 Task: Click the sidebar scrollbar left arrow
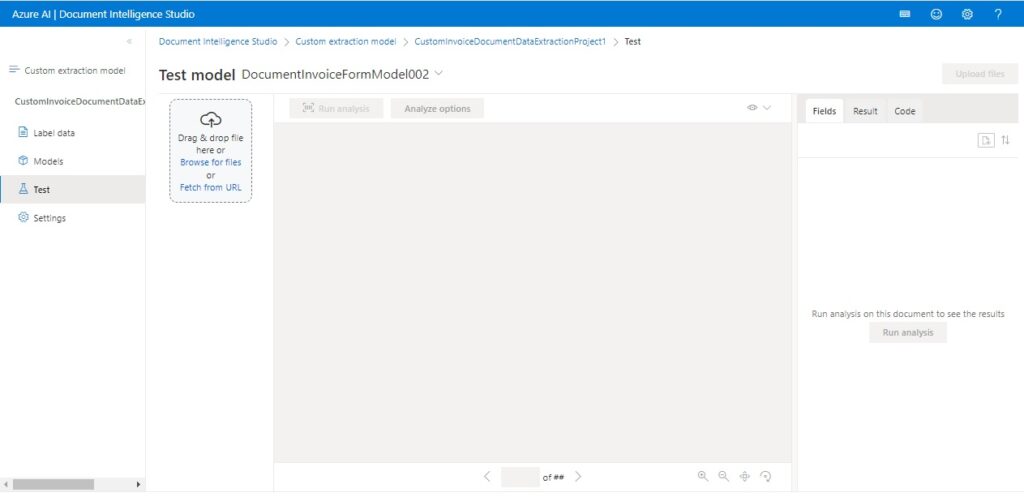pyautogui.click(x=6, y=485)
